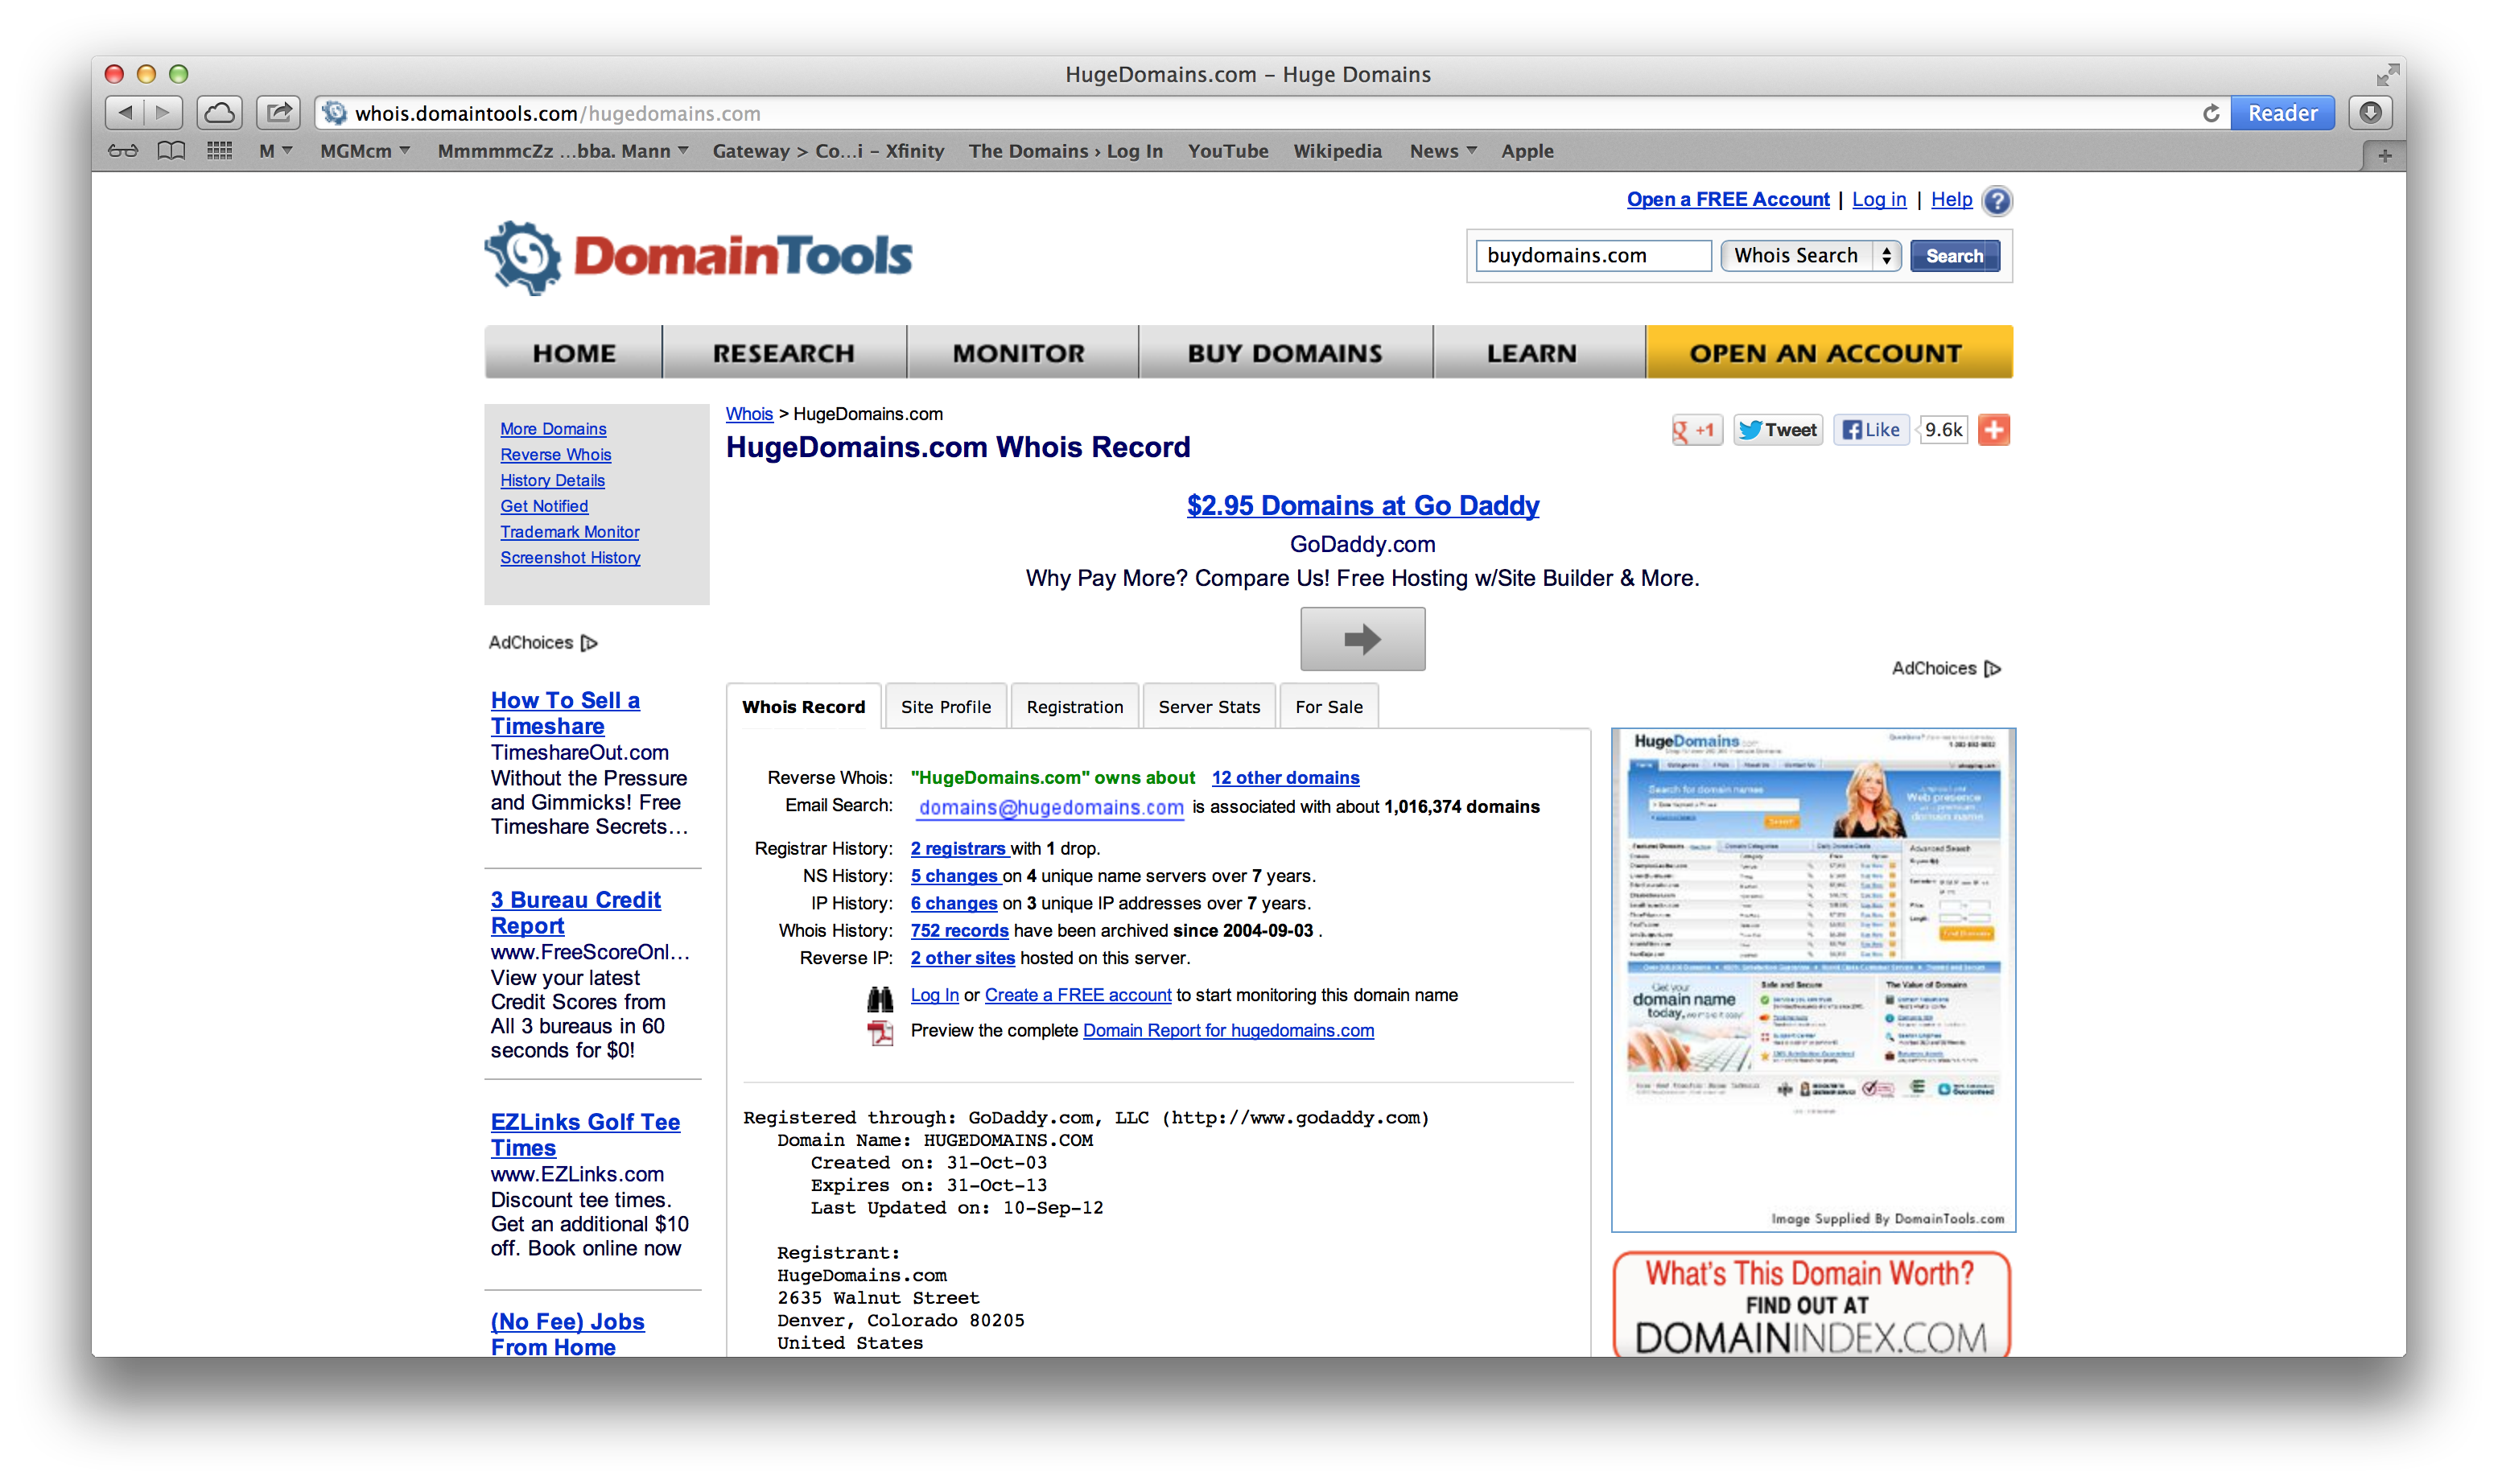Switch to the Site Profile tab

(x=945, y=707)
